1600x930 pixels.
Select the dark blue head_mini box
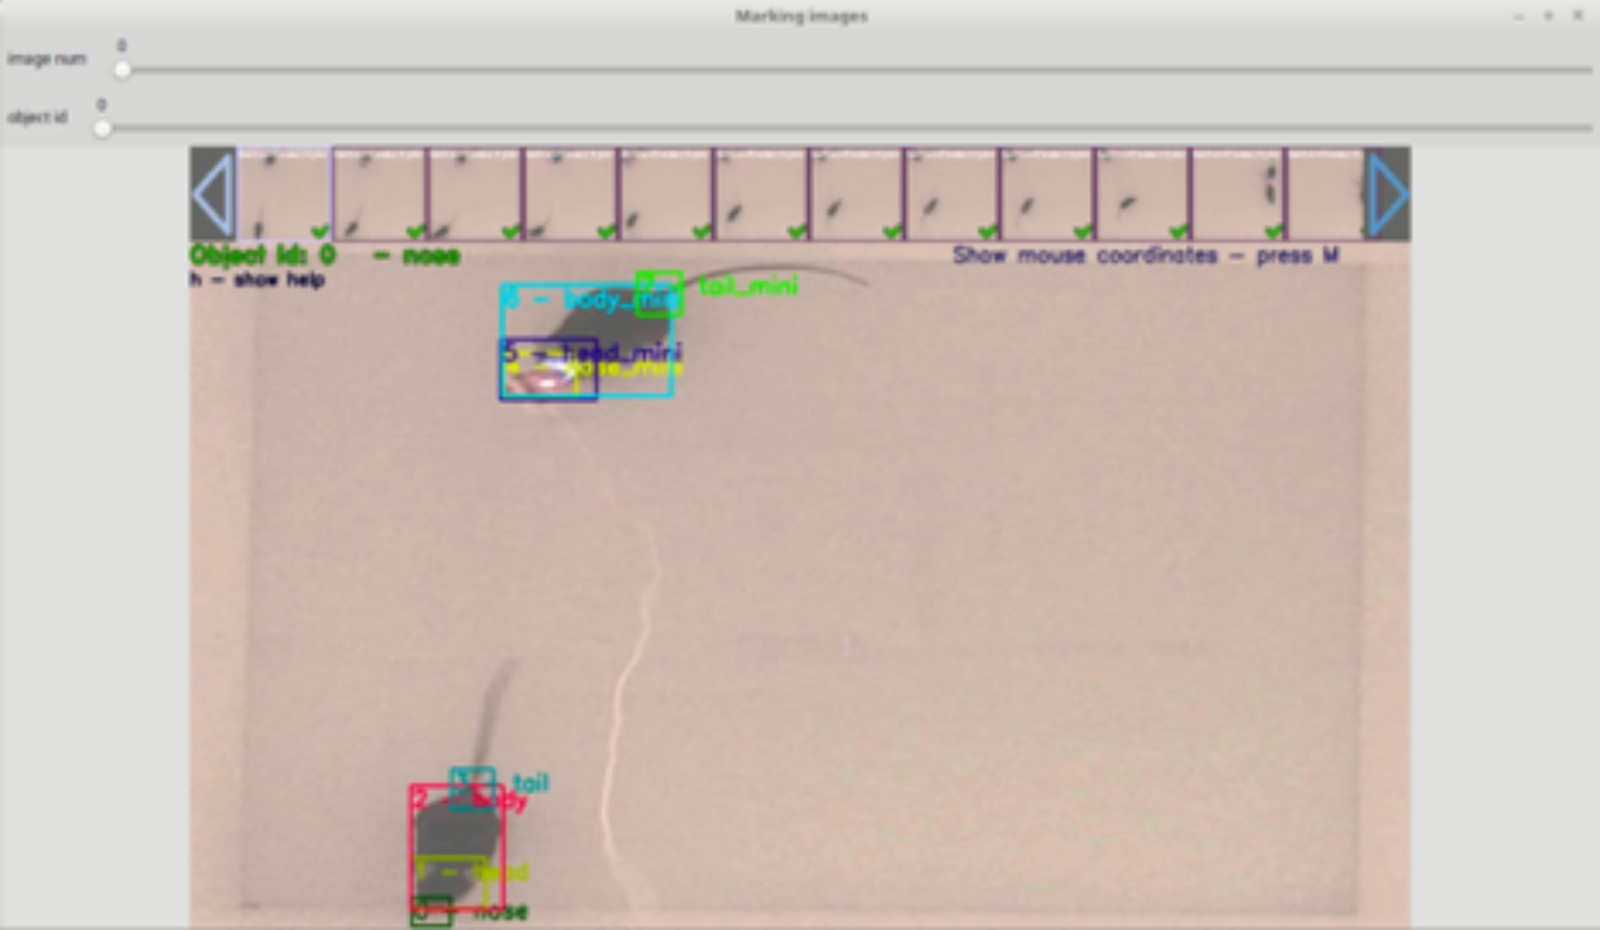point(548,370)
